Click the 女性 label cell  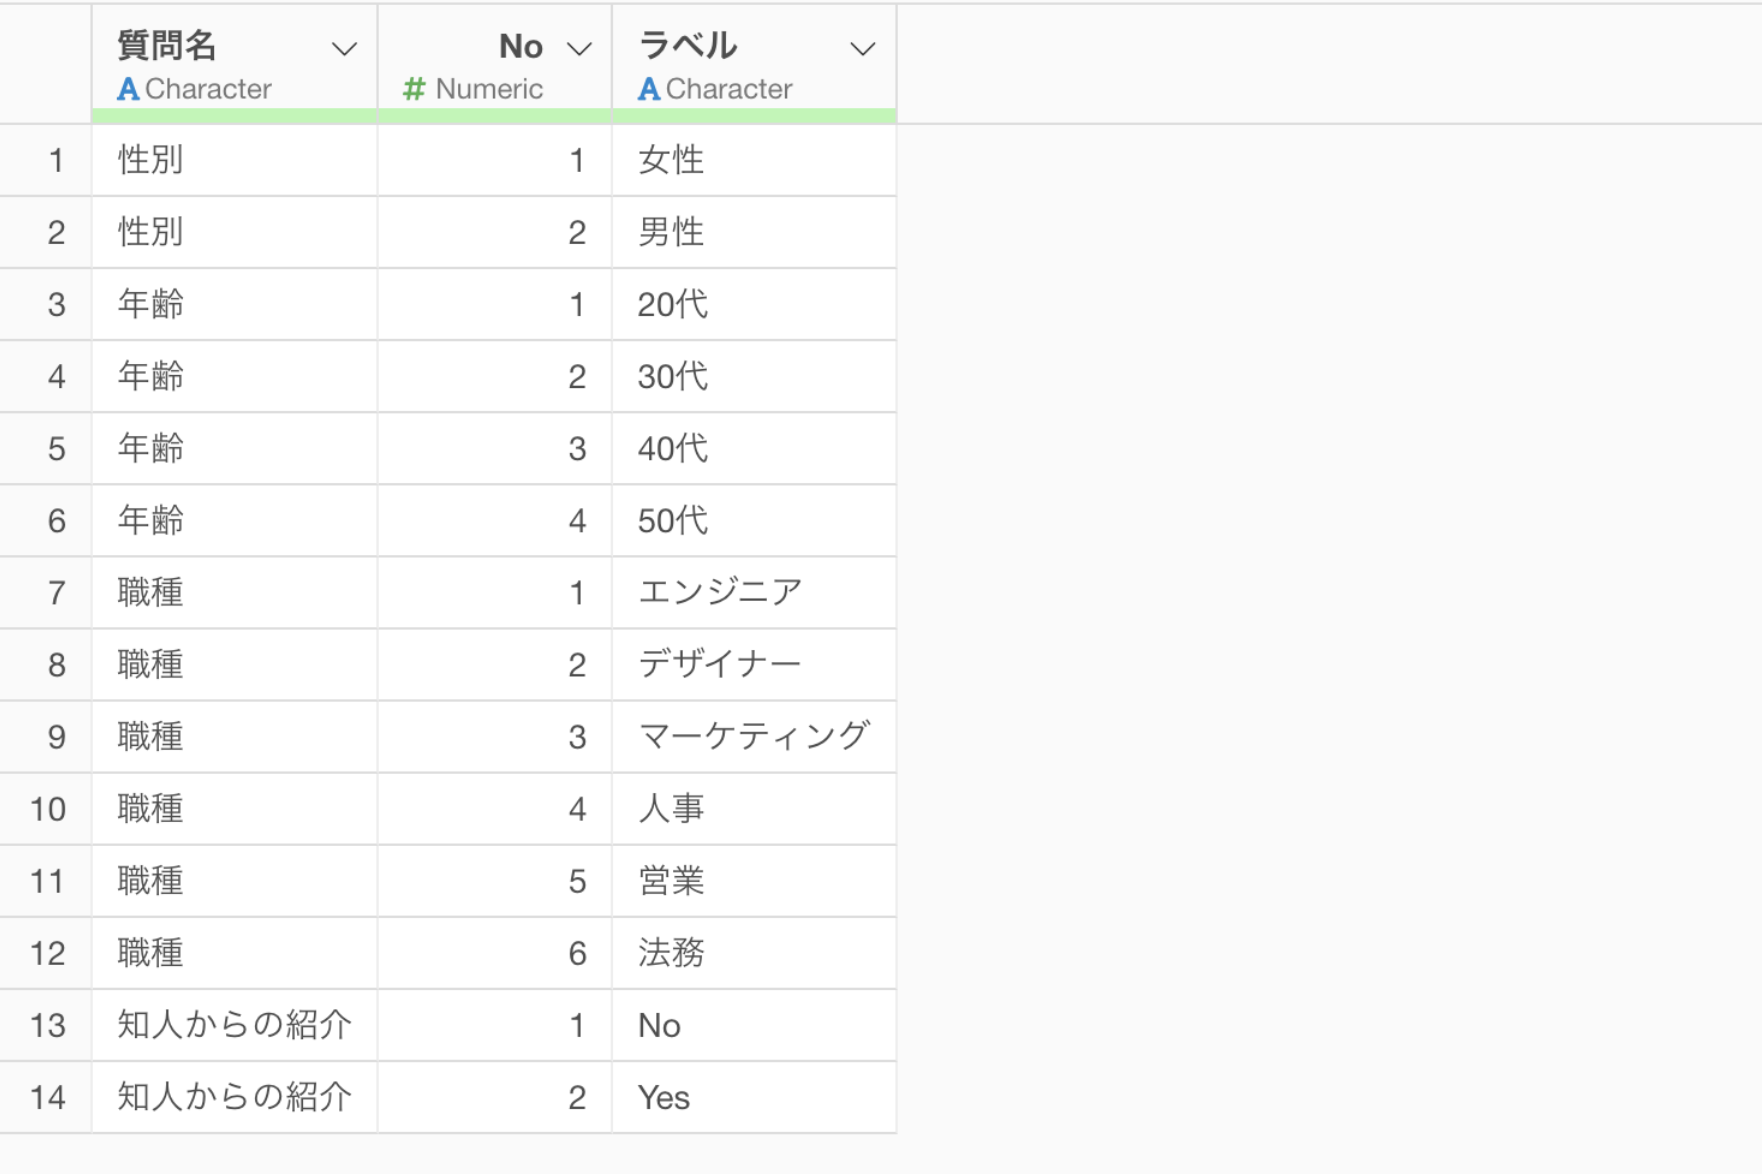[x=671, y=160]
